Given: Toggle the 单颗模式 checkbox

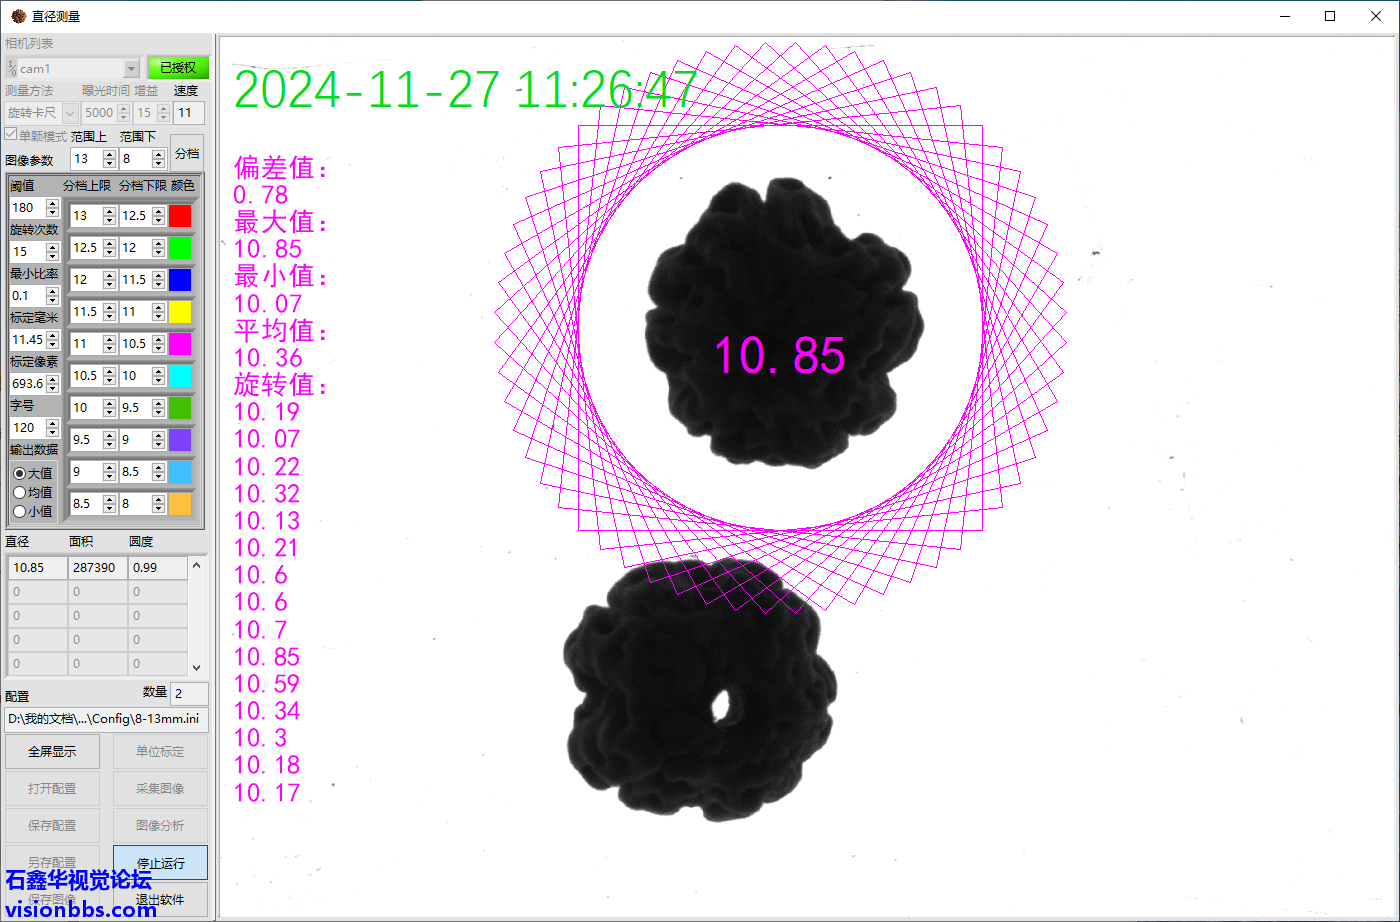Looking at the screenshot, I should pos(11,135).
